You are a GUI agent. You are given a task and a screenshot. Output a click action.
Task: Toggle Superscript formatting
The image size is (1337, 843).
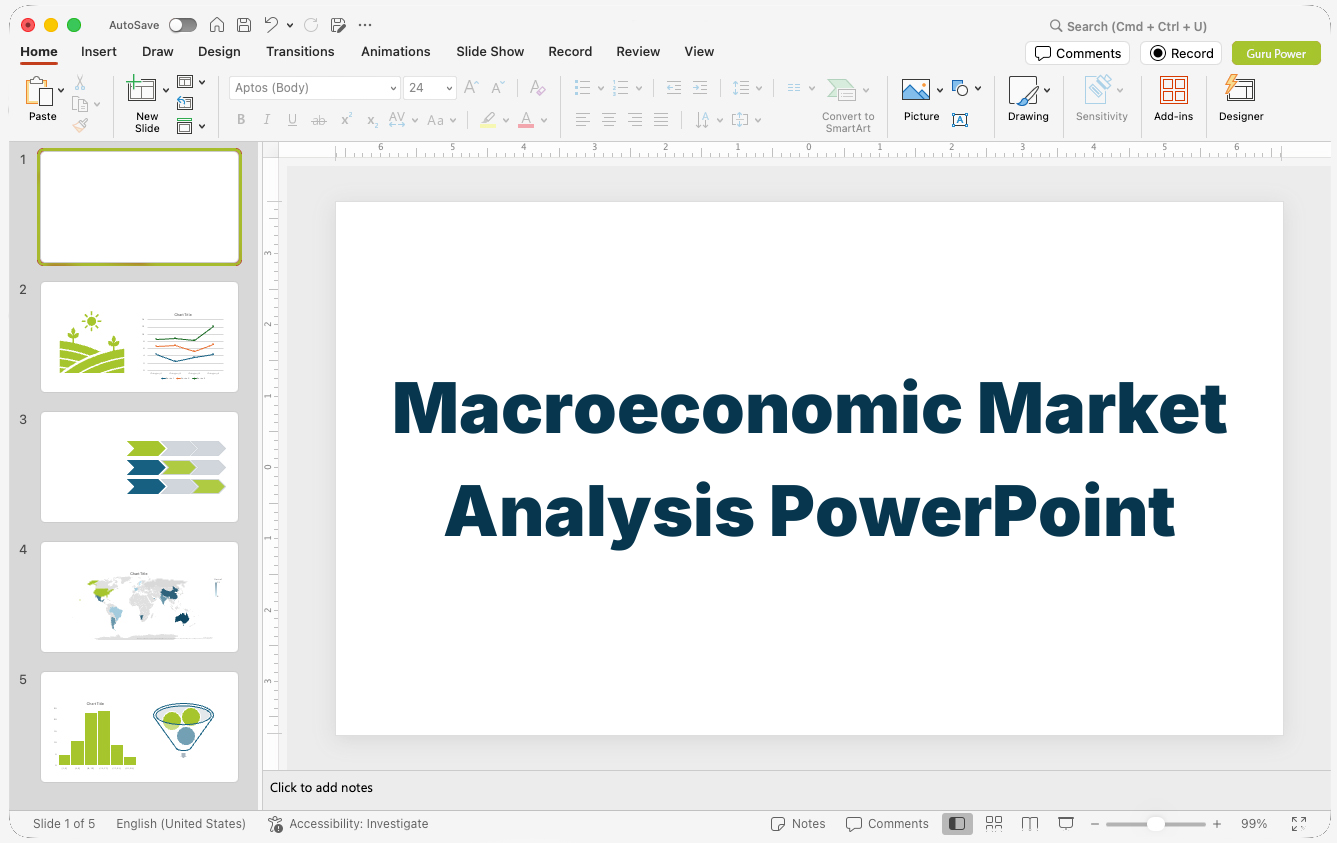[346, 120]
